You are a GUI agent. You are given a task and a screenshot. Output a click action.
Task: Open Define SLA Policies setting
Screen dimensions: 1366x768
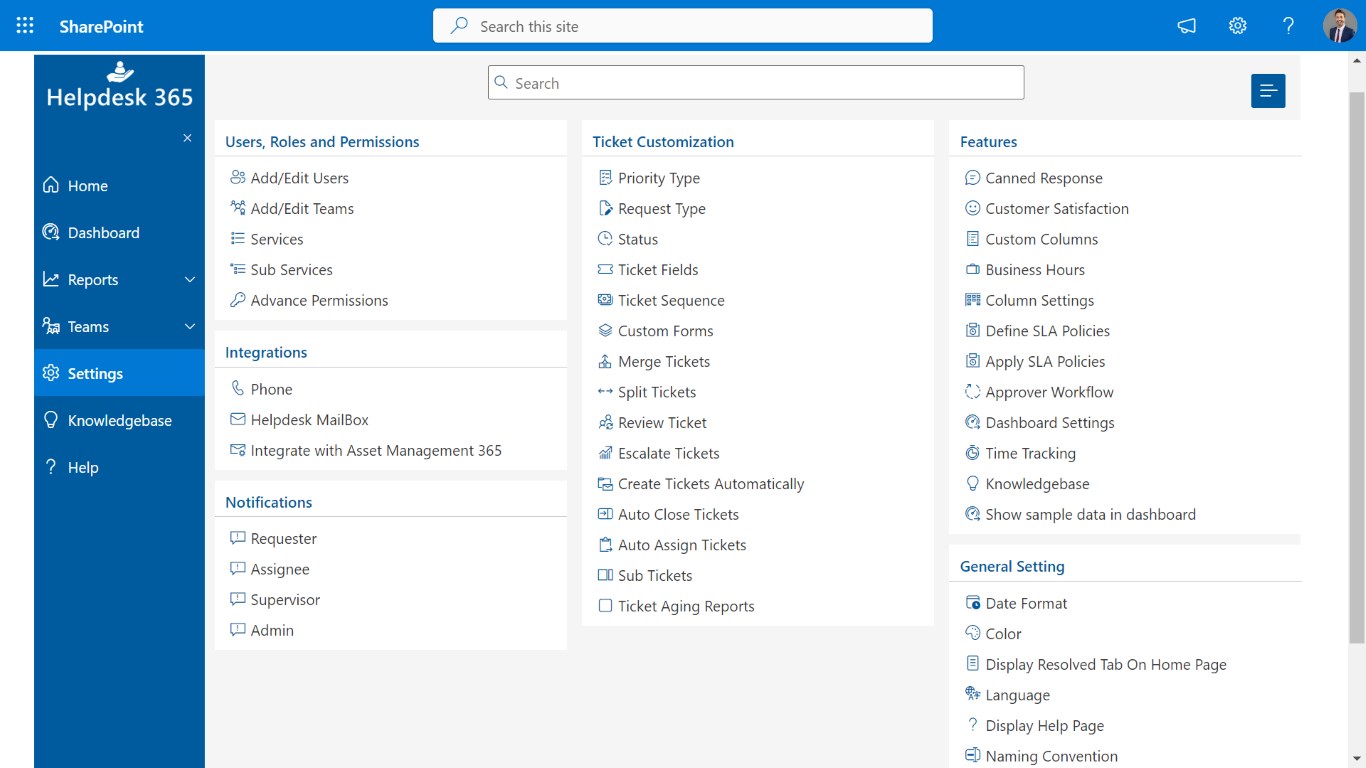pos(1047,331)
